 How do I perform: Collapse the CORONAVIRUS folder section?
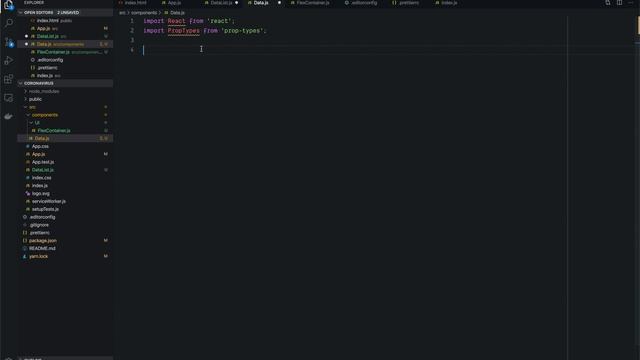point(20,83)
